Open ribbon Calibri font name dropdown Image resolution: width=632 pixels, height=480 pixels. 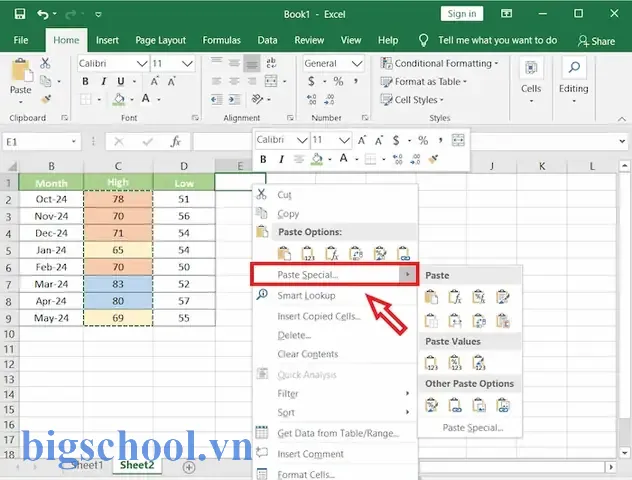(x=142, y=63)
